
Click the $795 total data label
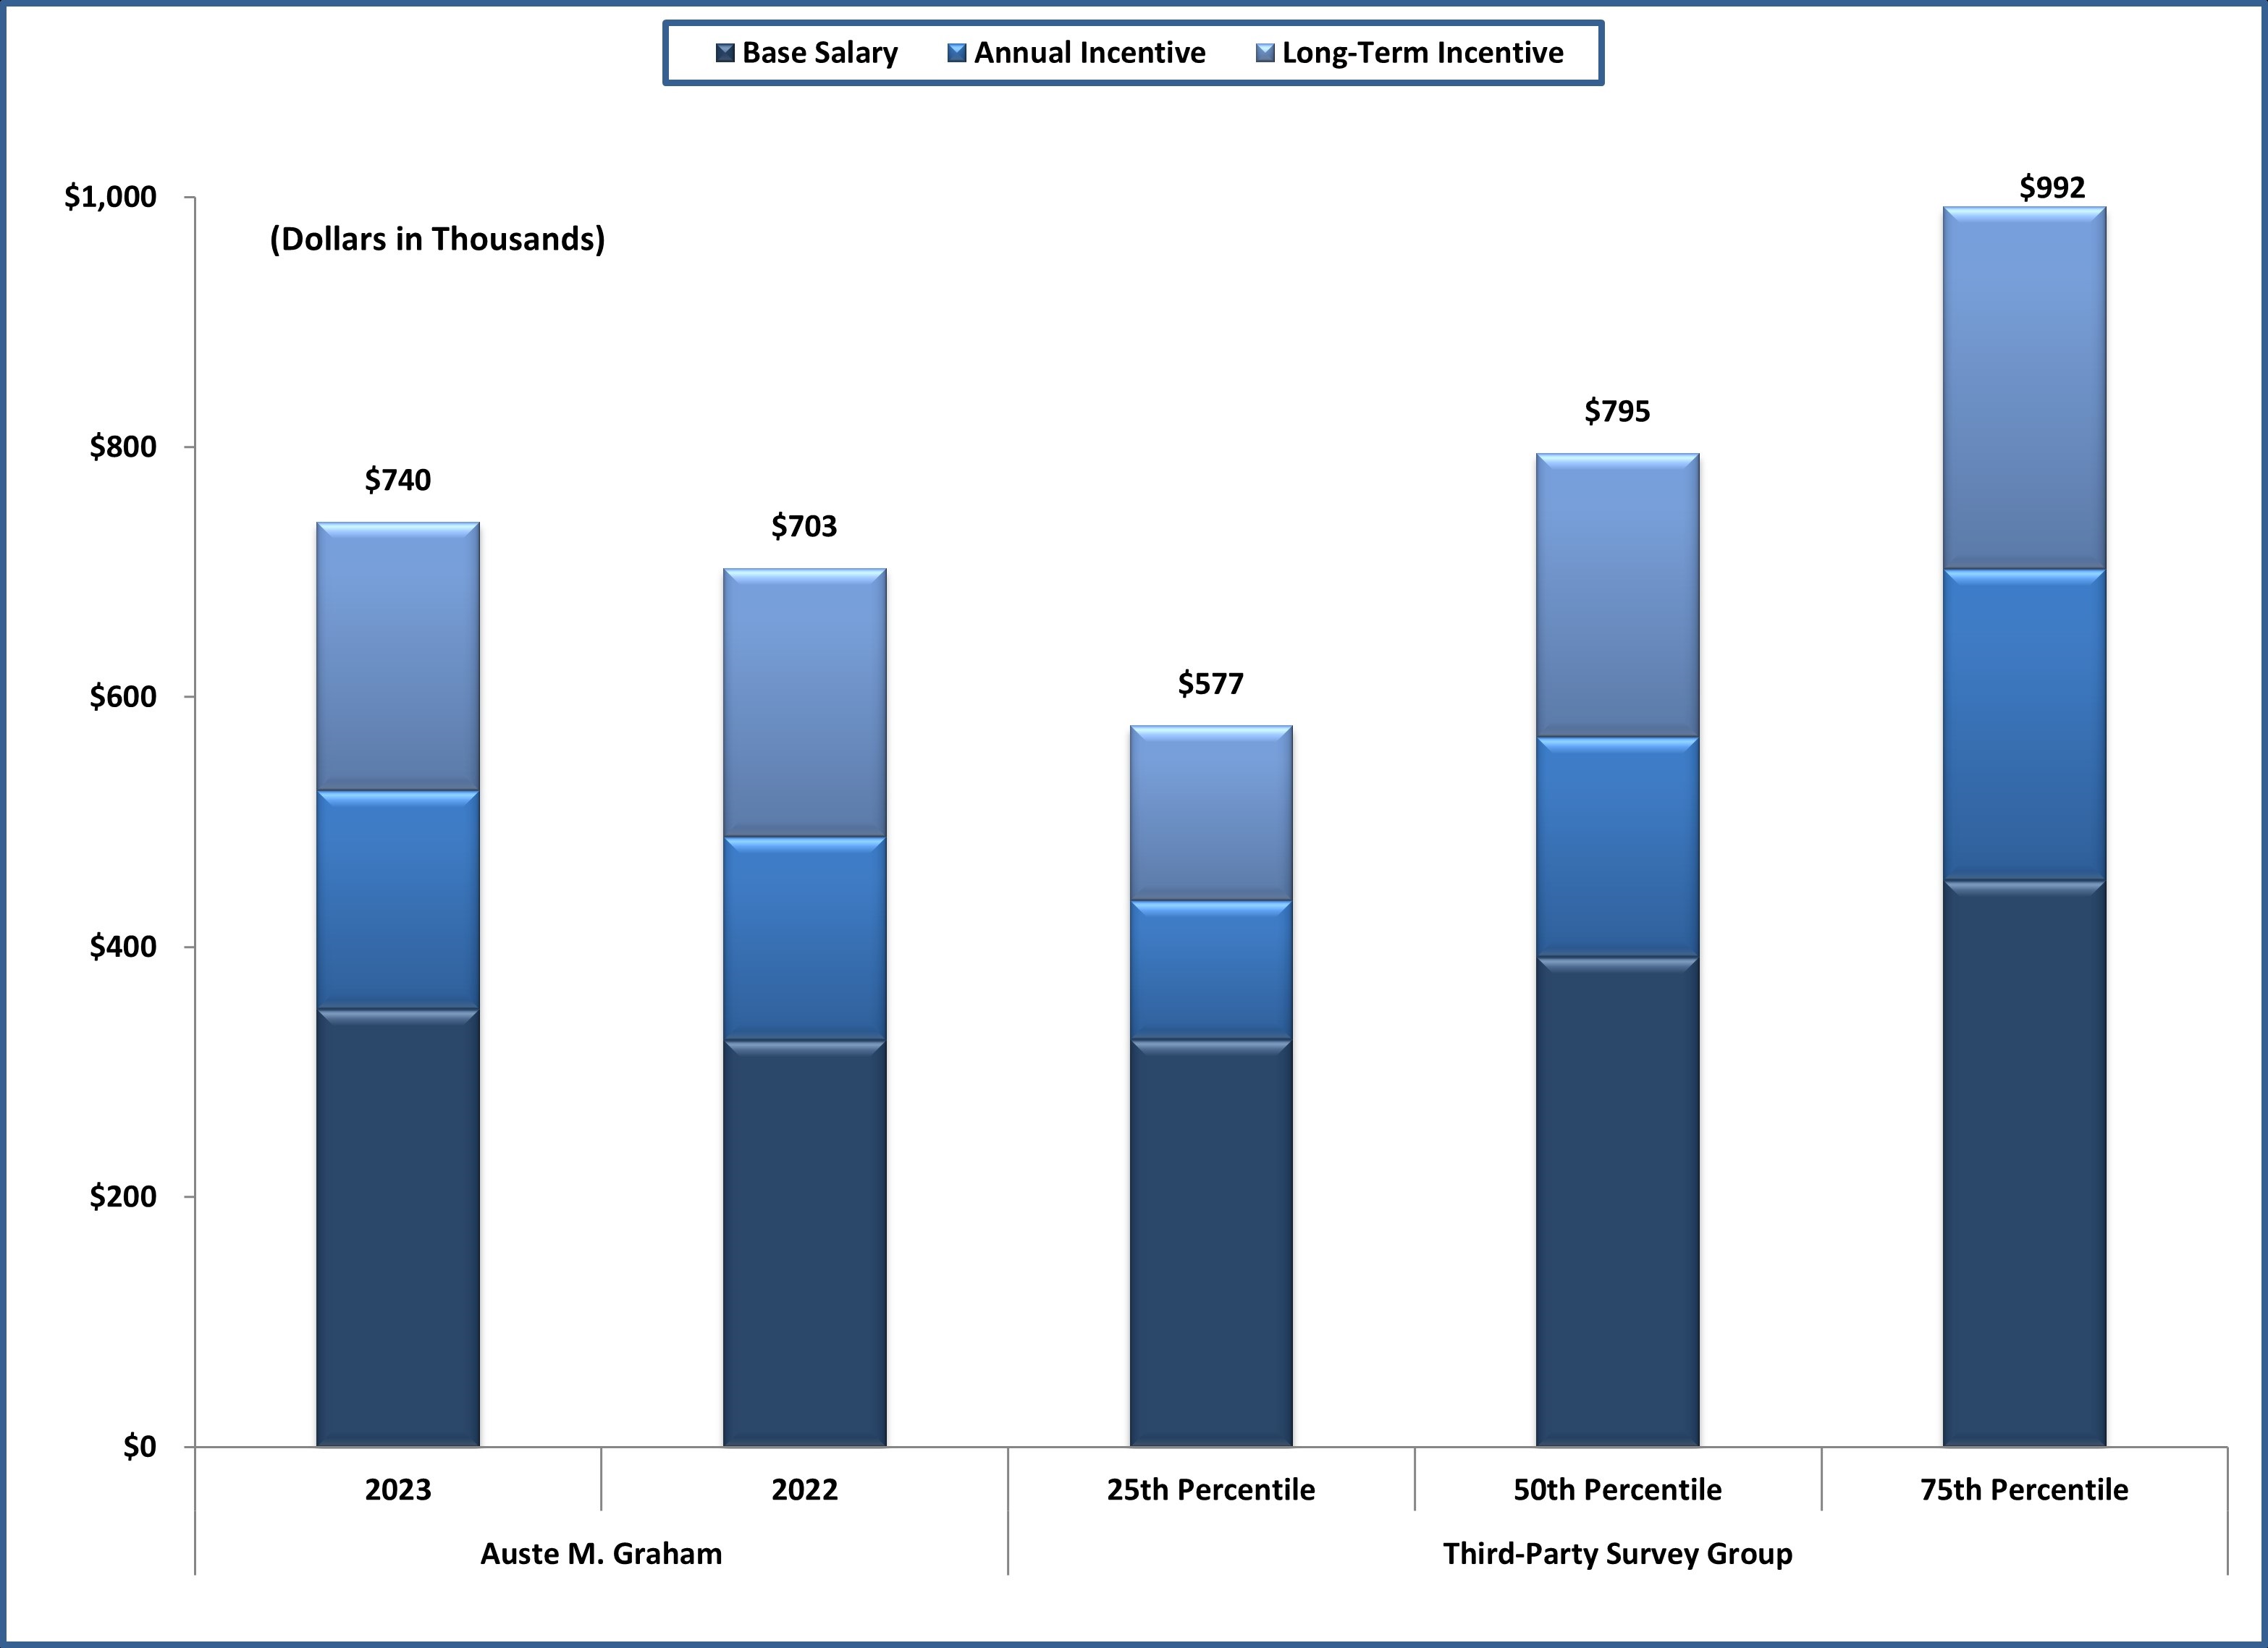click(x=1617, y=411)
